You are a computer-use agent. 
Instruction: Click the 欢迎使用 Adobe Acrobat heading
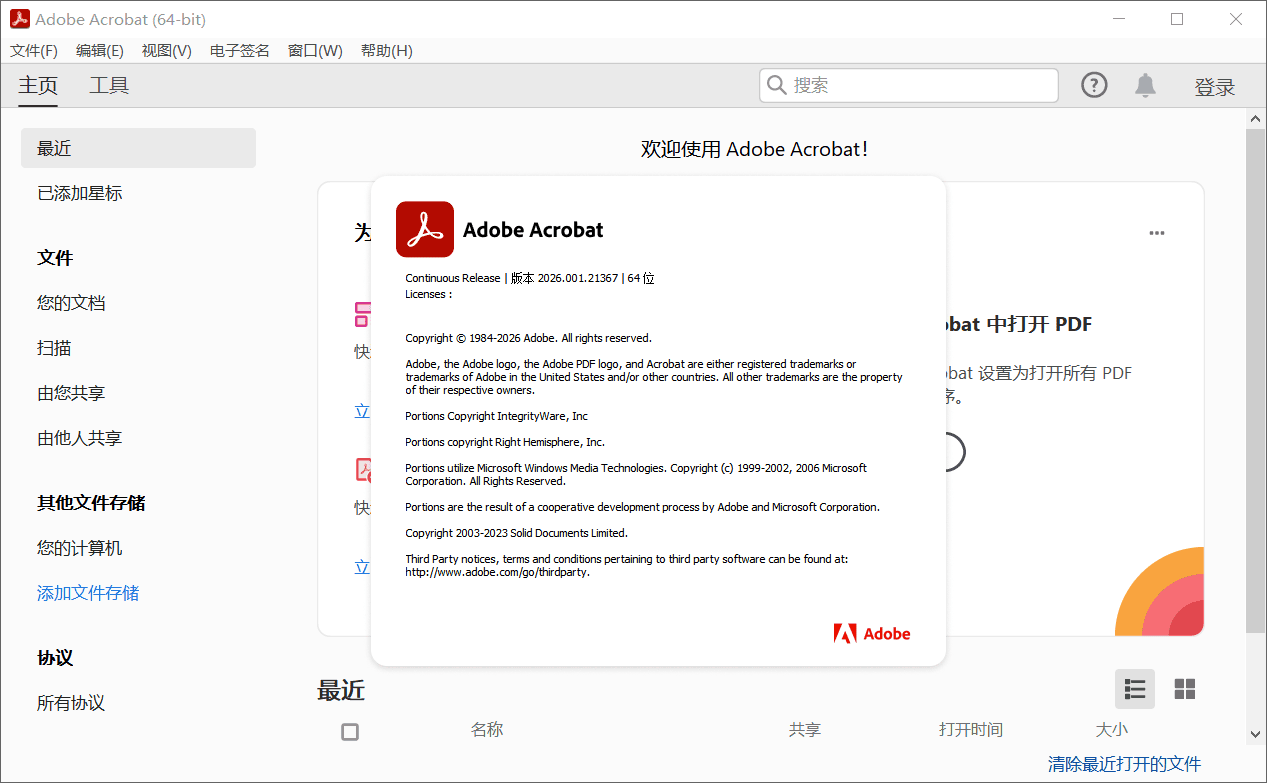click(755, 149)
